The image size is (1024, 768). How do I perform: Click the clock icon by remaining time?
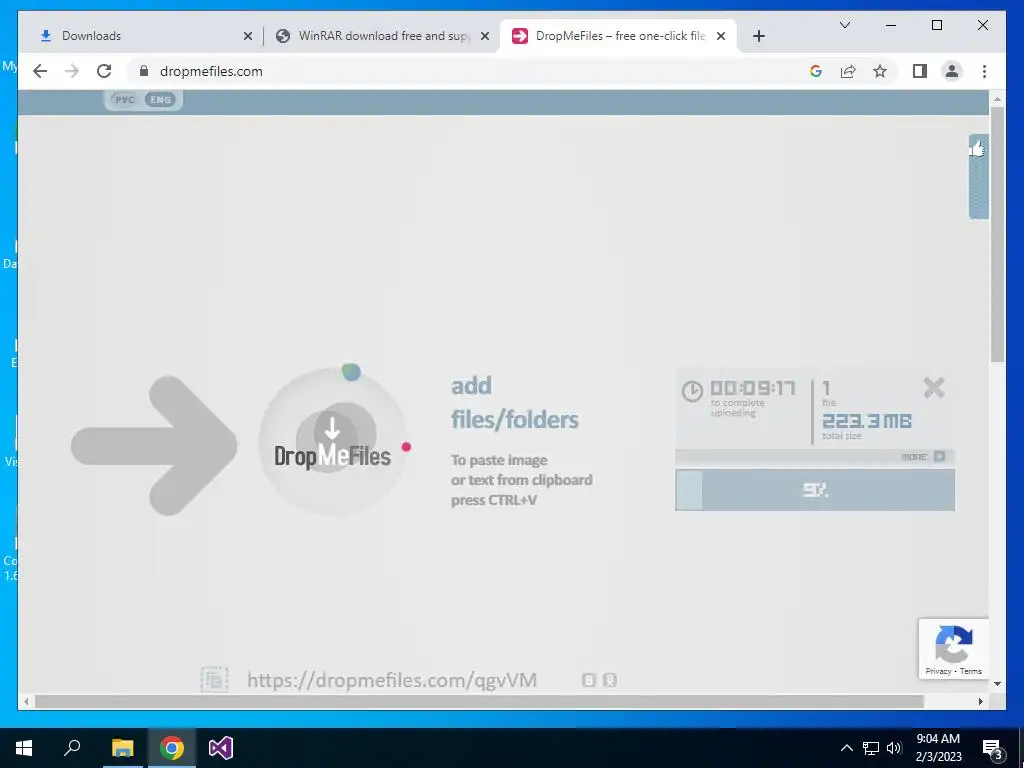(692, 391)
